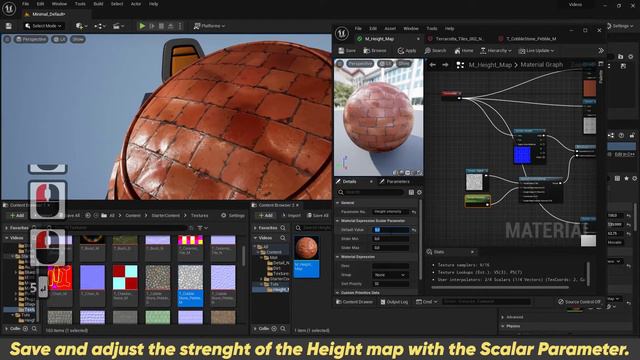Click the Play button in main toolbar
The height and width of the screenshot is (360, 640).
click(x=142, y=26)
